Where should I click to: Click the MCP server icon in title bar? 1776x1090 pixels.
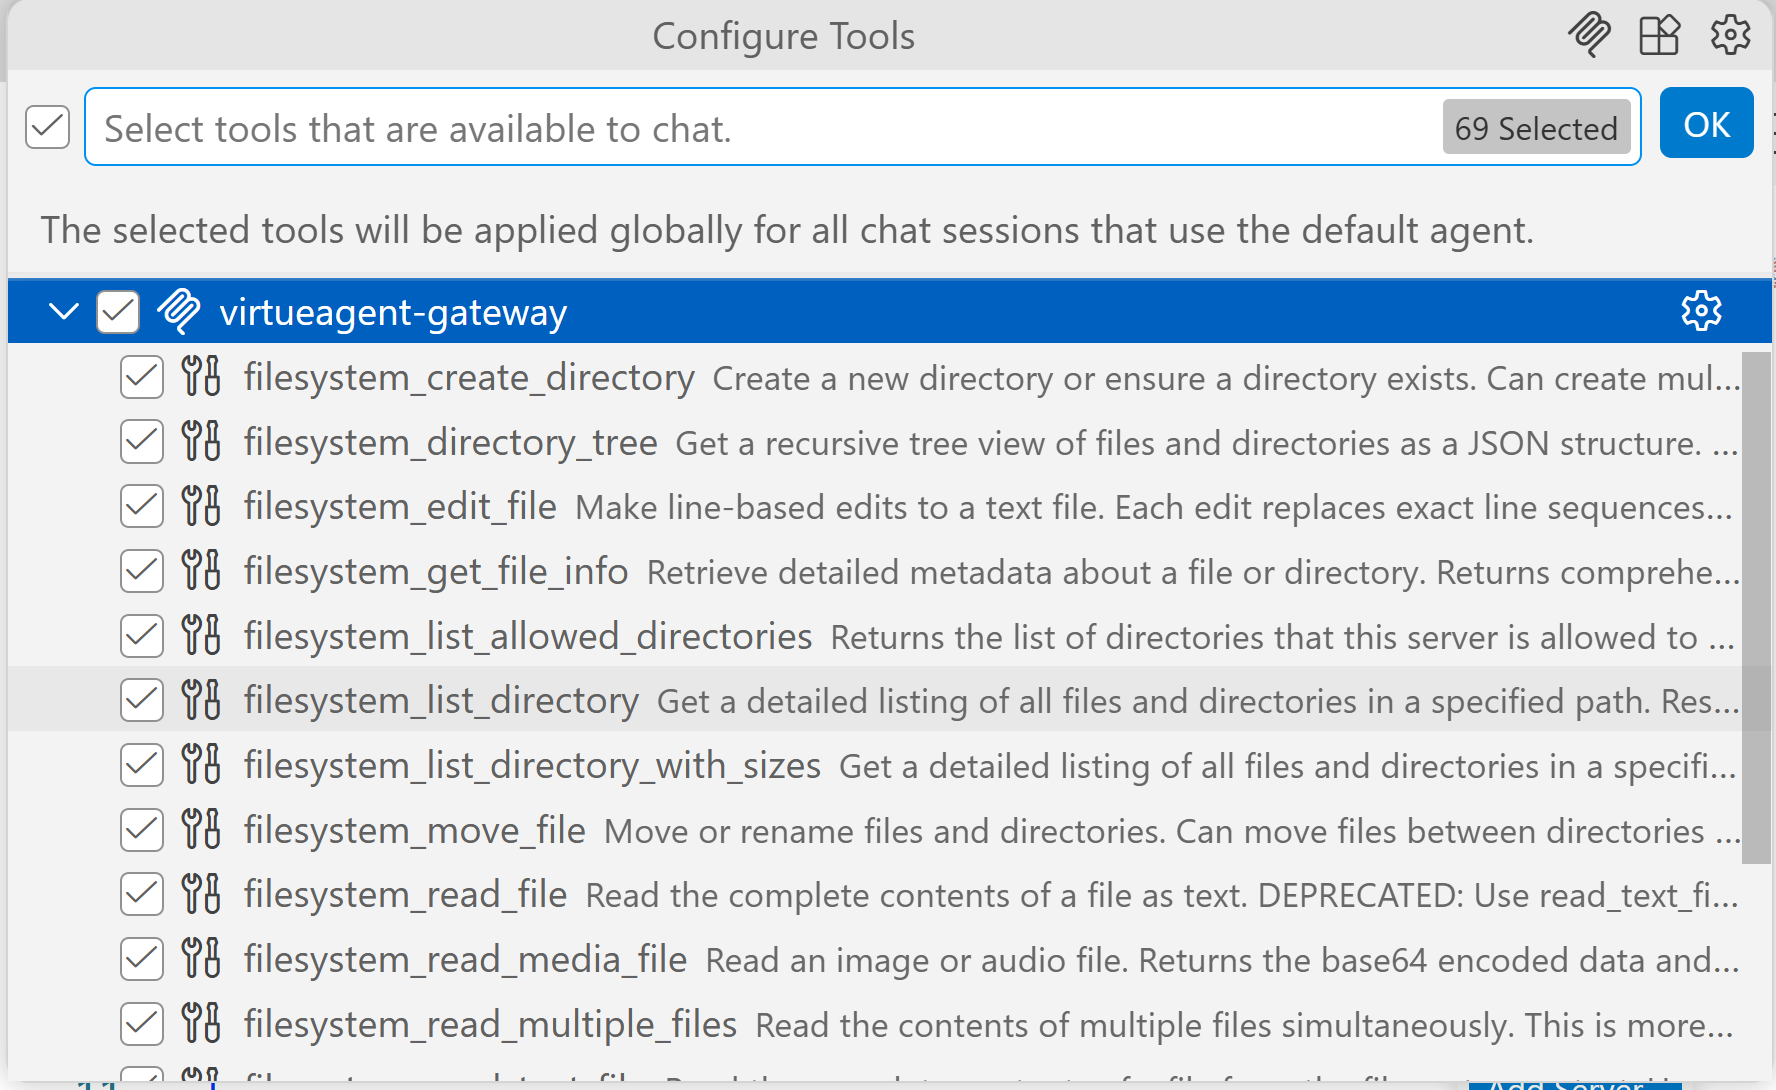(1588, 35)
